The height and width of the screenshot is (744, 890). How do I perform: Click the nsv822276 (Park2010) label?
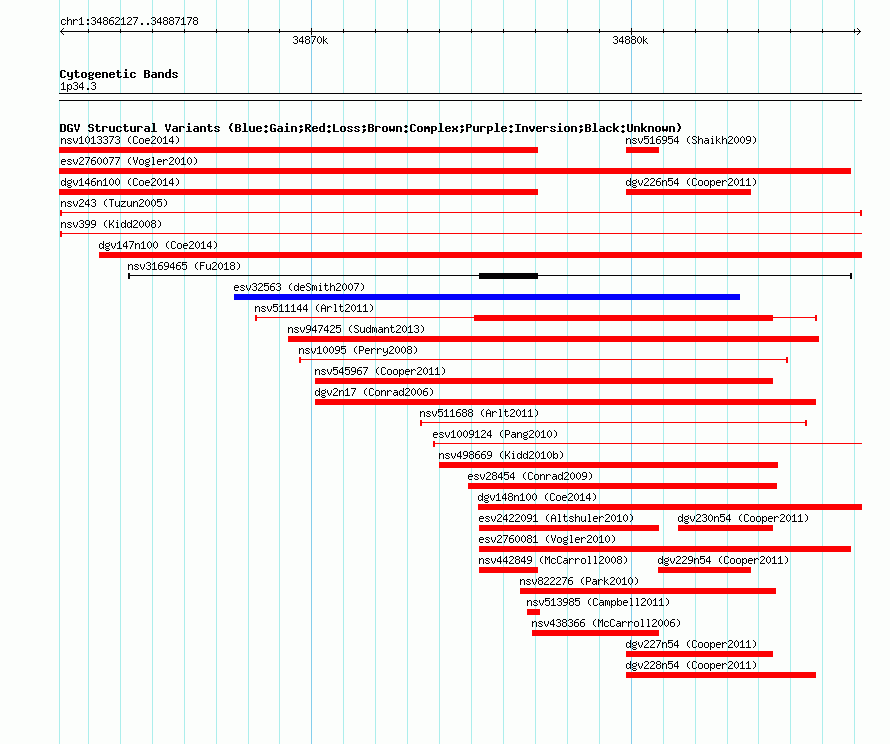(579, 581)
